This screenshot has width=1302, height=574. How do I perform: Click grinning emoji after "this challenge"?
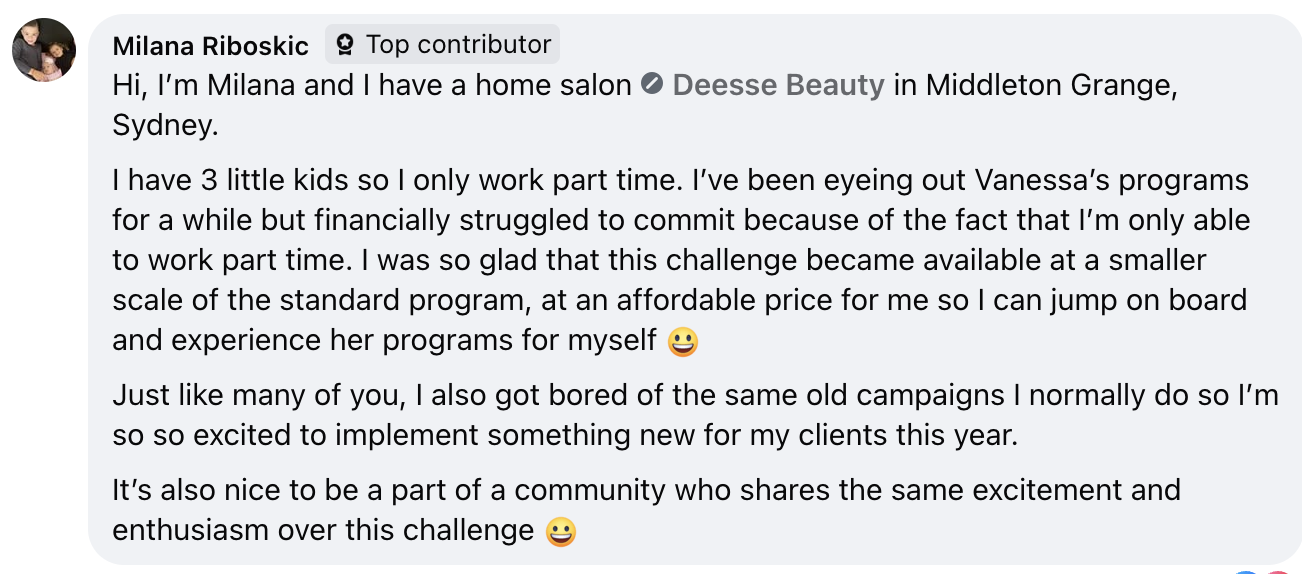(x=562, y=531)
